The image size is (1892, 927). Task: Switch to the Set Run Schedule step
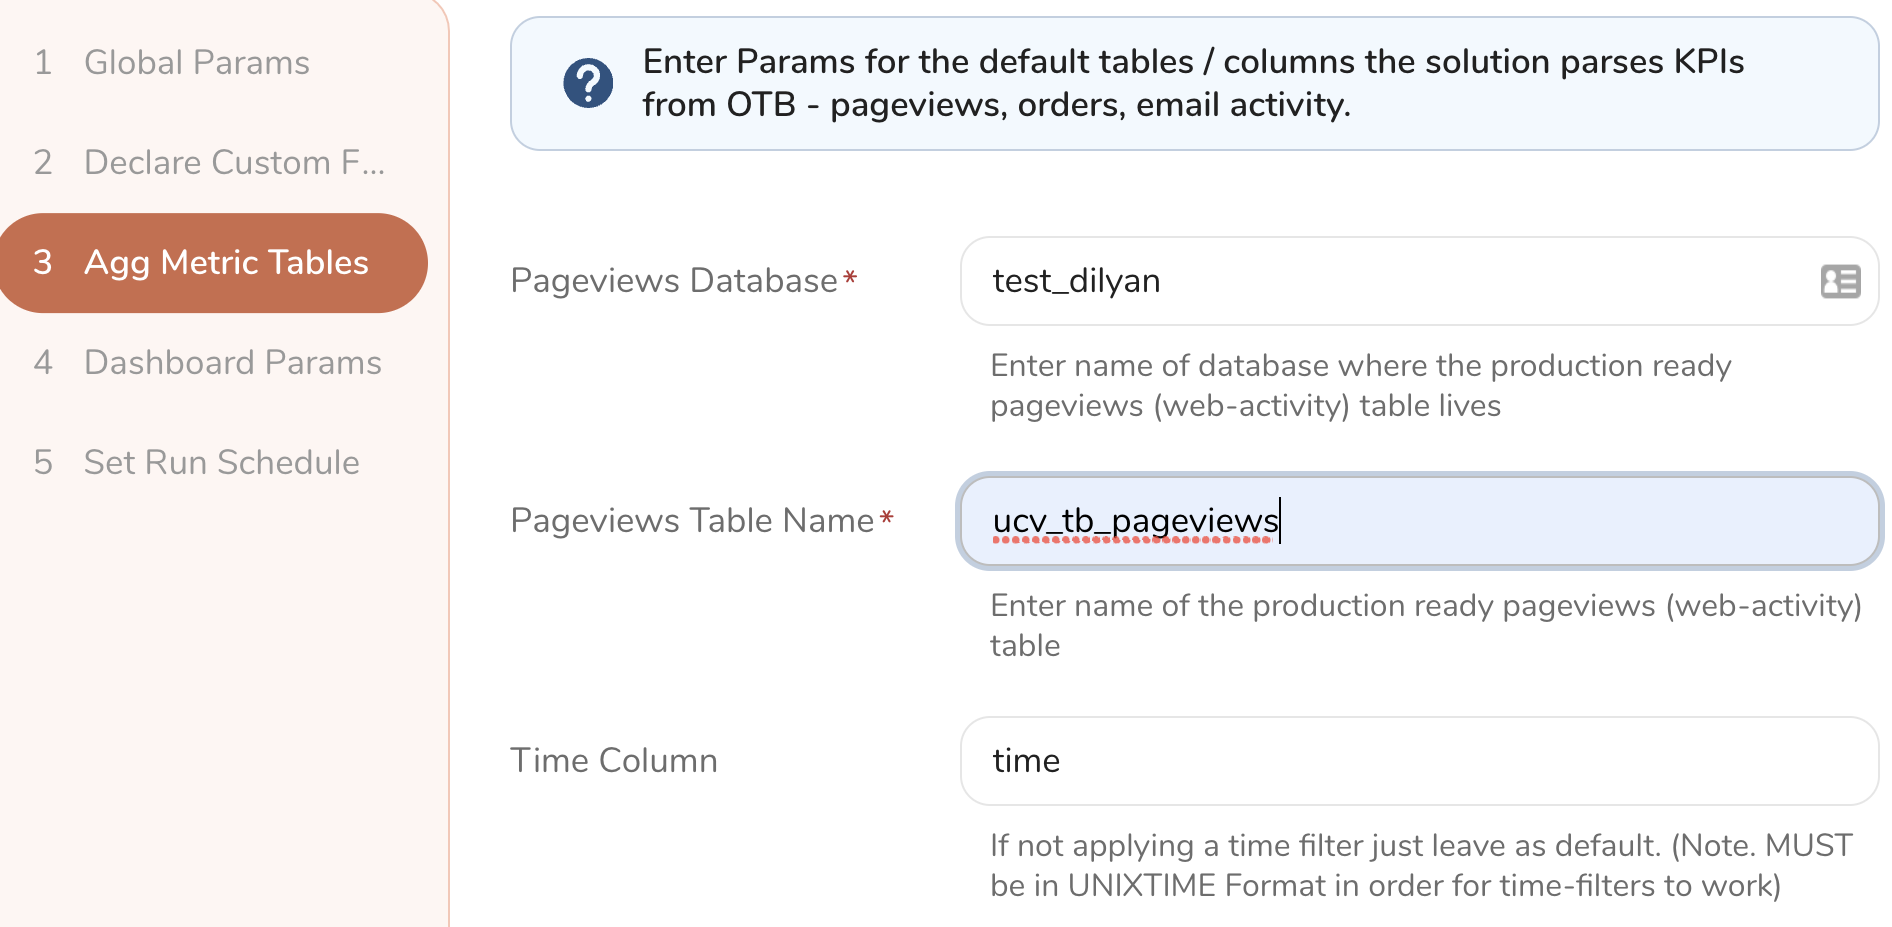(221, 462)
